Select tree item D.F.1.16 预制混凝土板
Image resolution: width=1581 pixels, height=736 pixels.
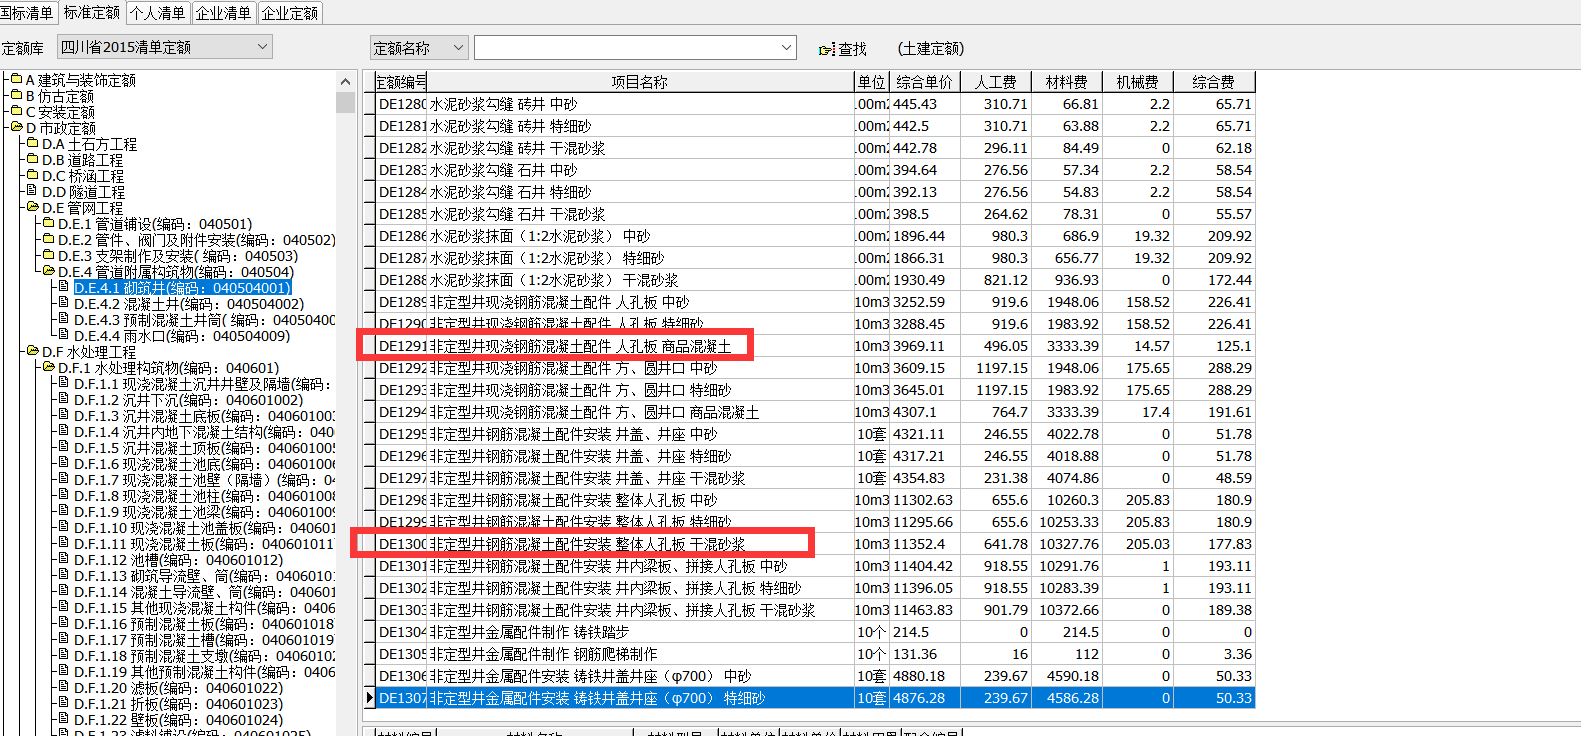click(205, 624)
